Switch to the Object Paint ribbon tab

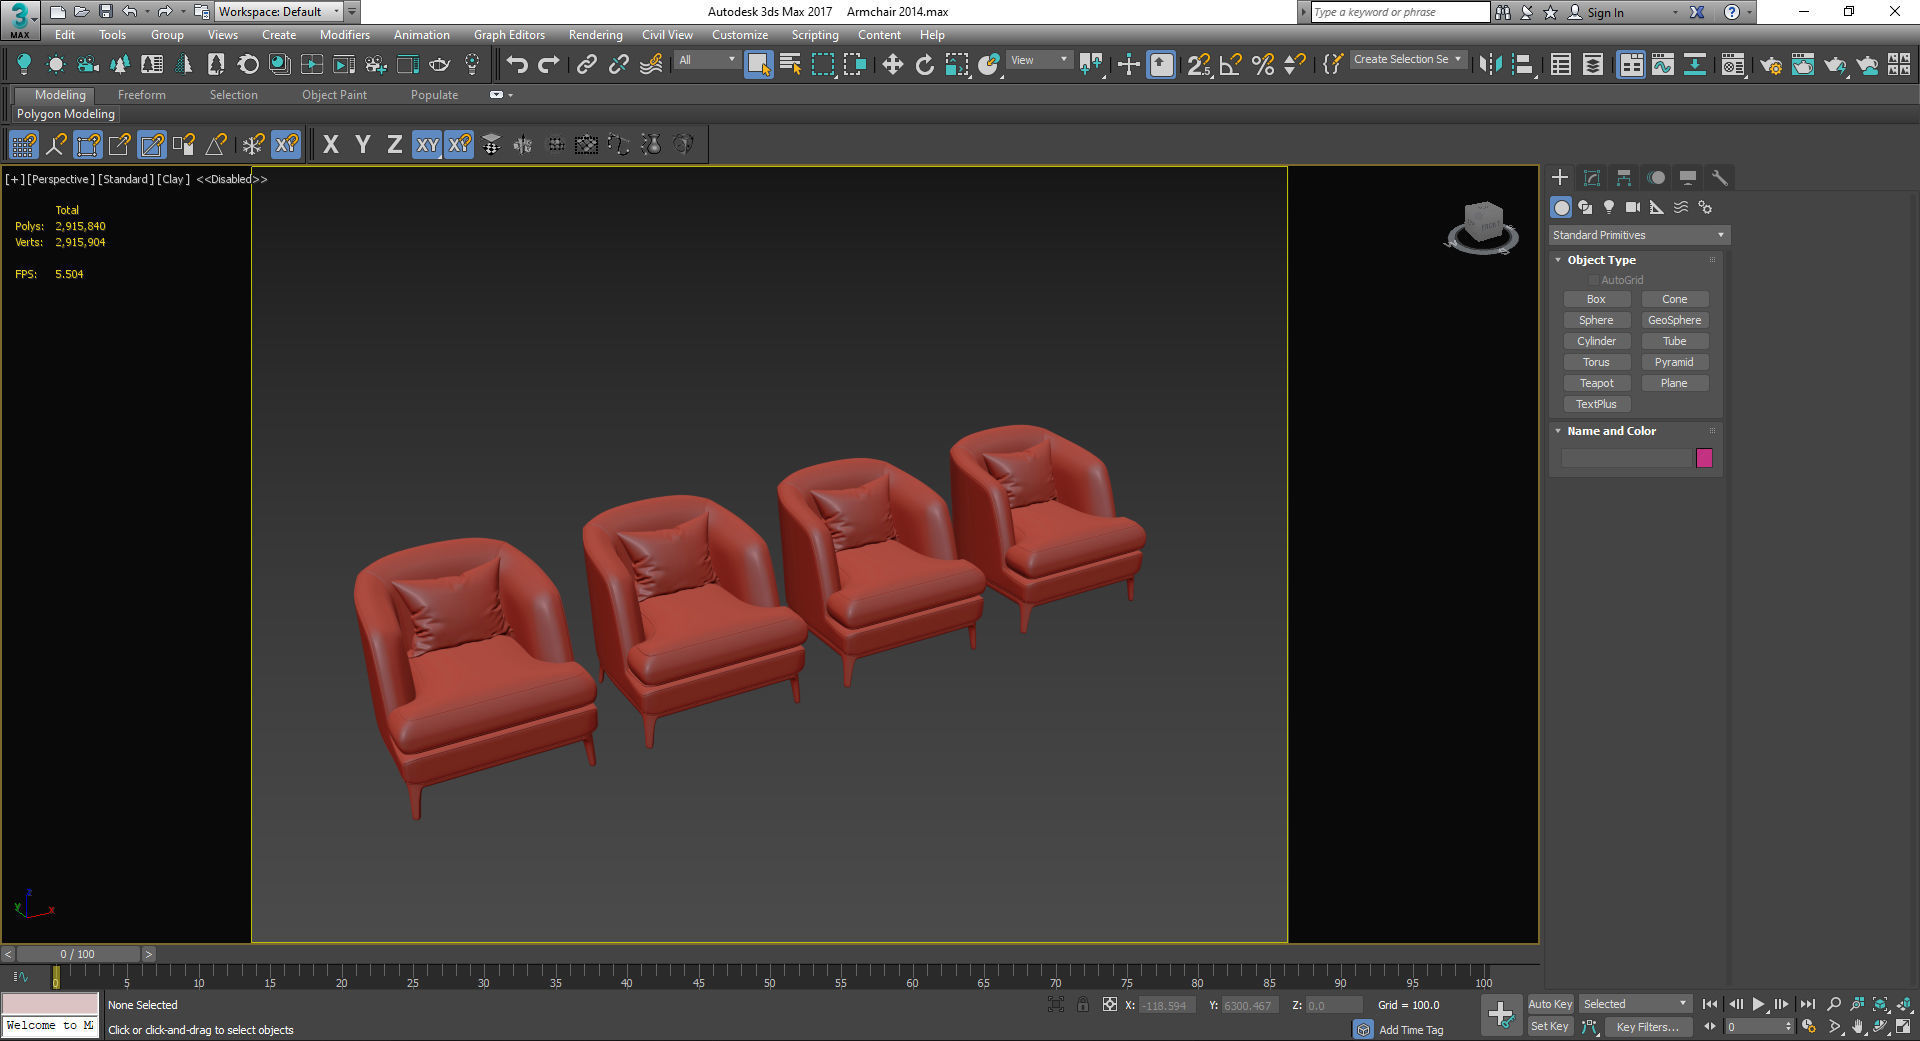pos(335,95)
